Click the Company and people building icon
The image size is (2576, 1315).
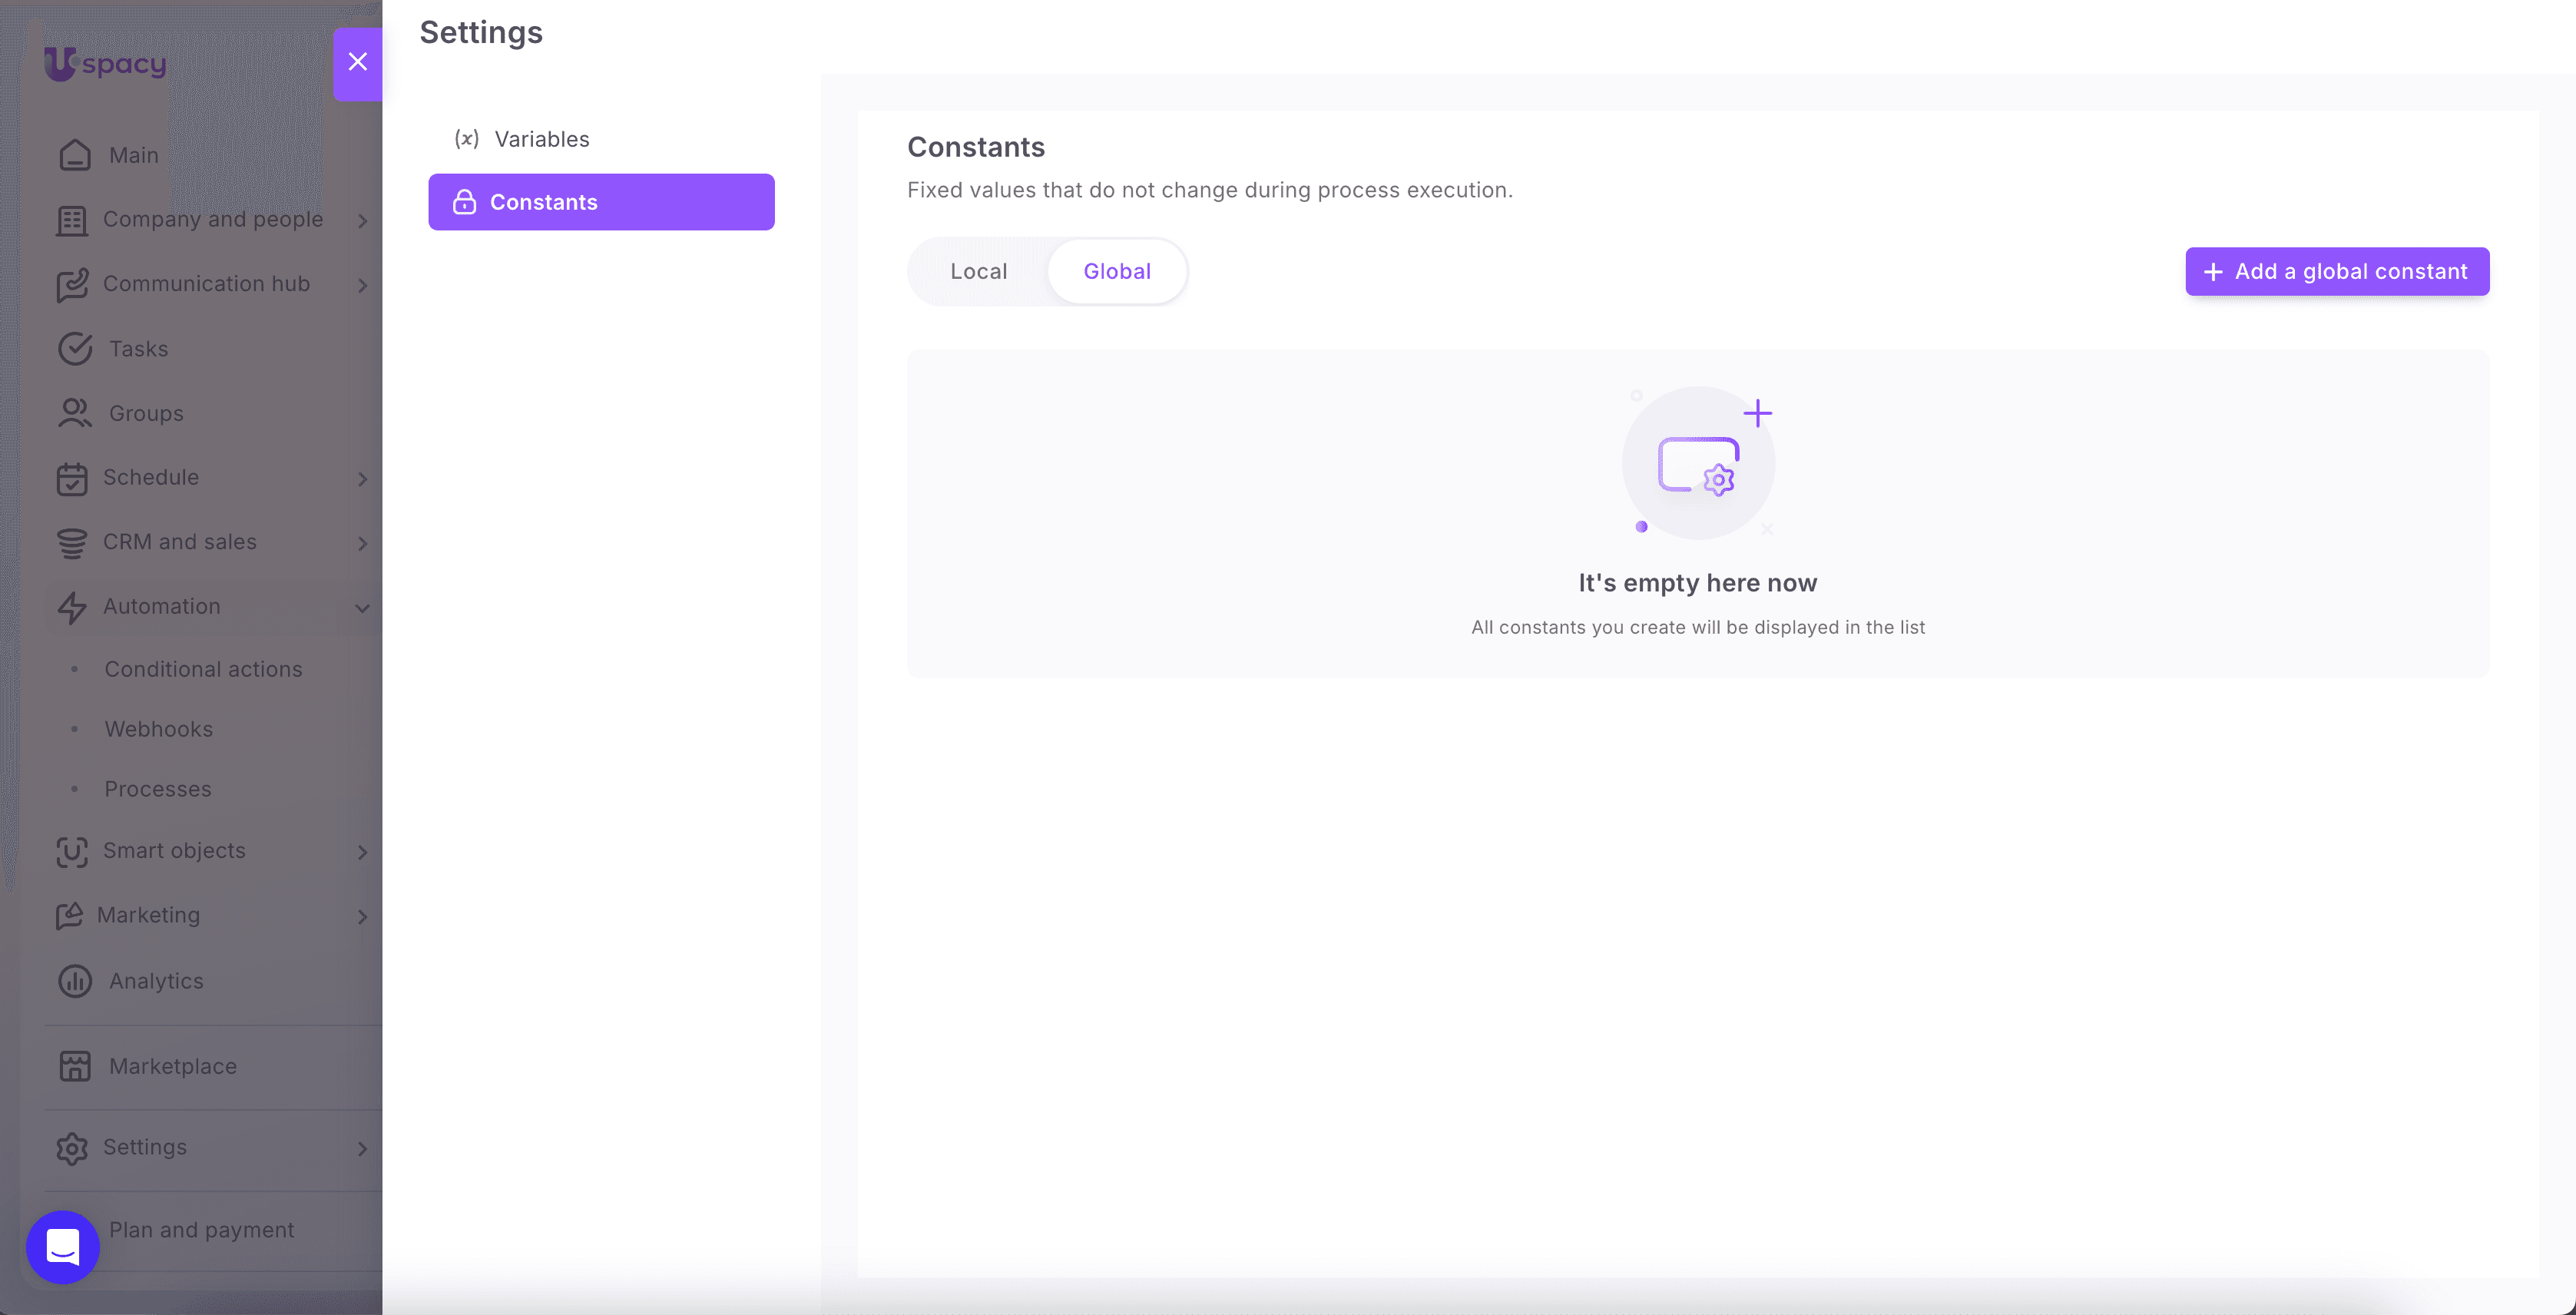[72, 220]
